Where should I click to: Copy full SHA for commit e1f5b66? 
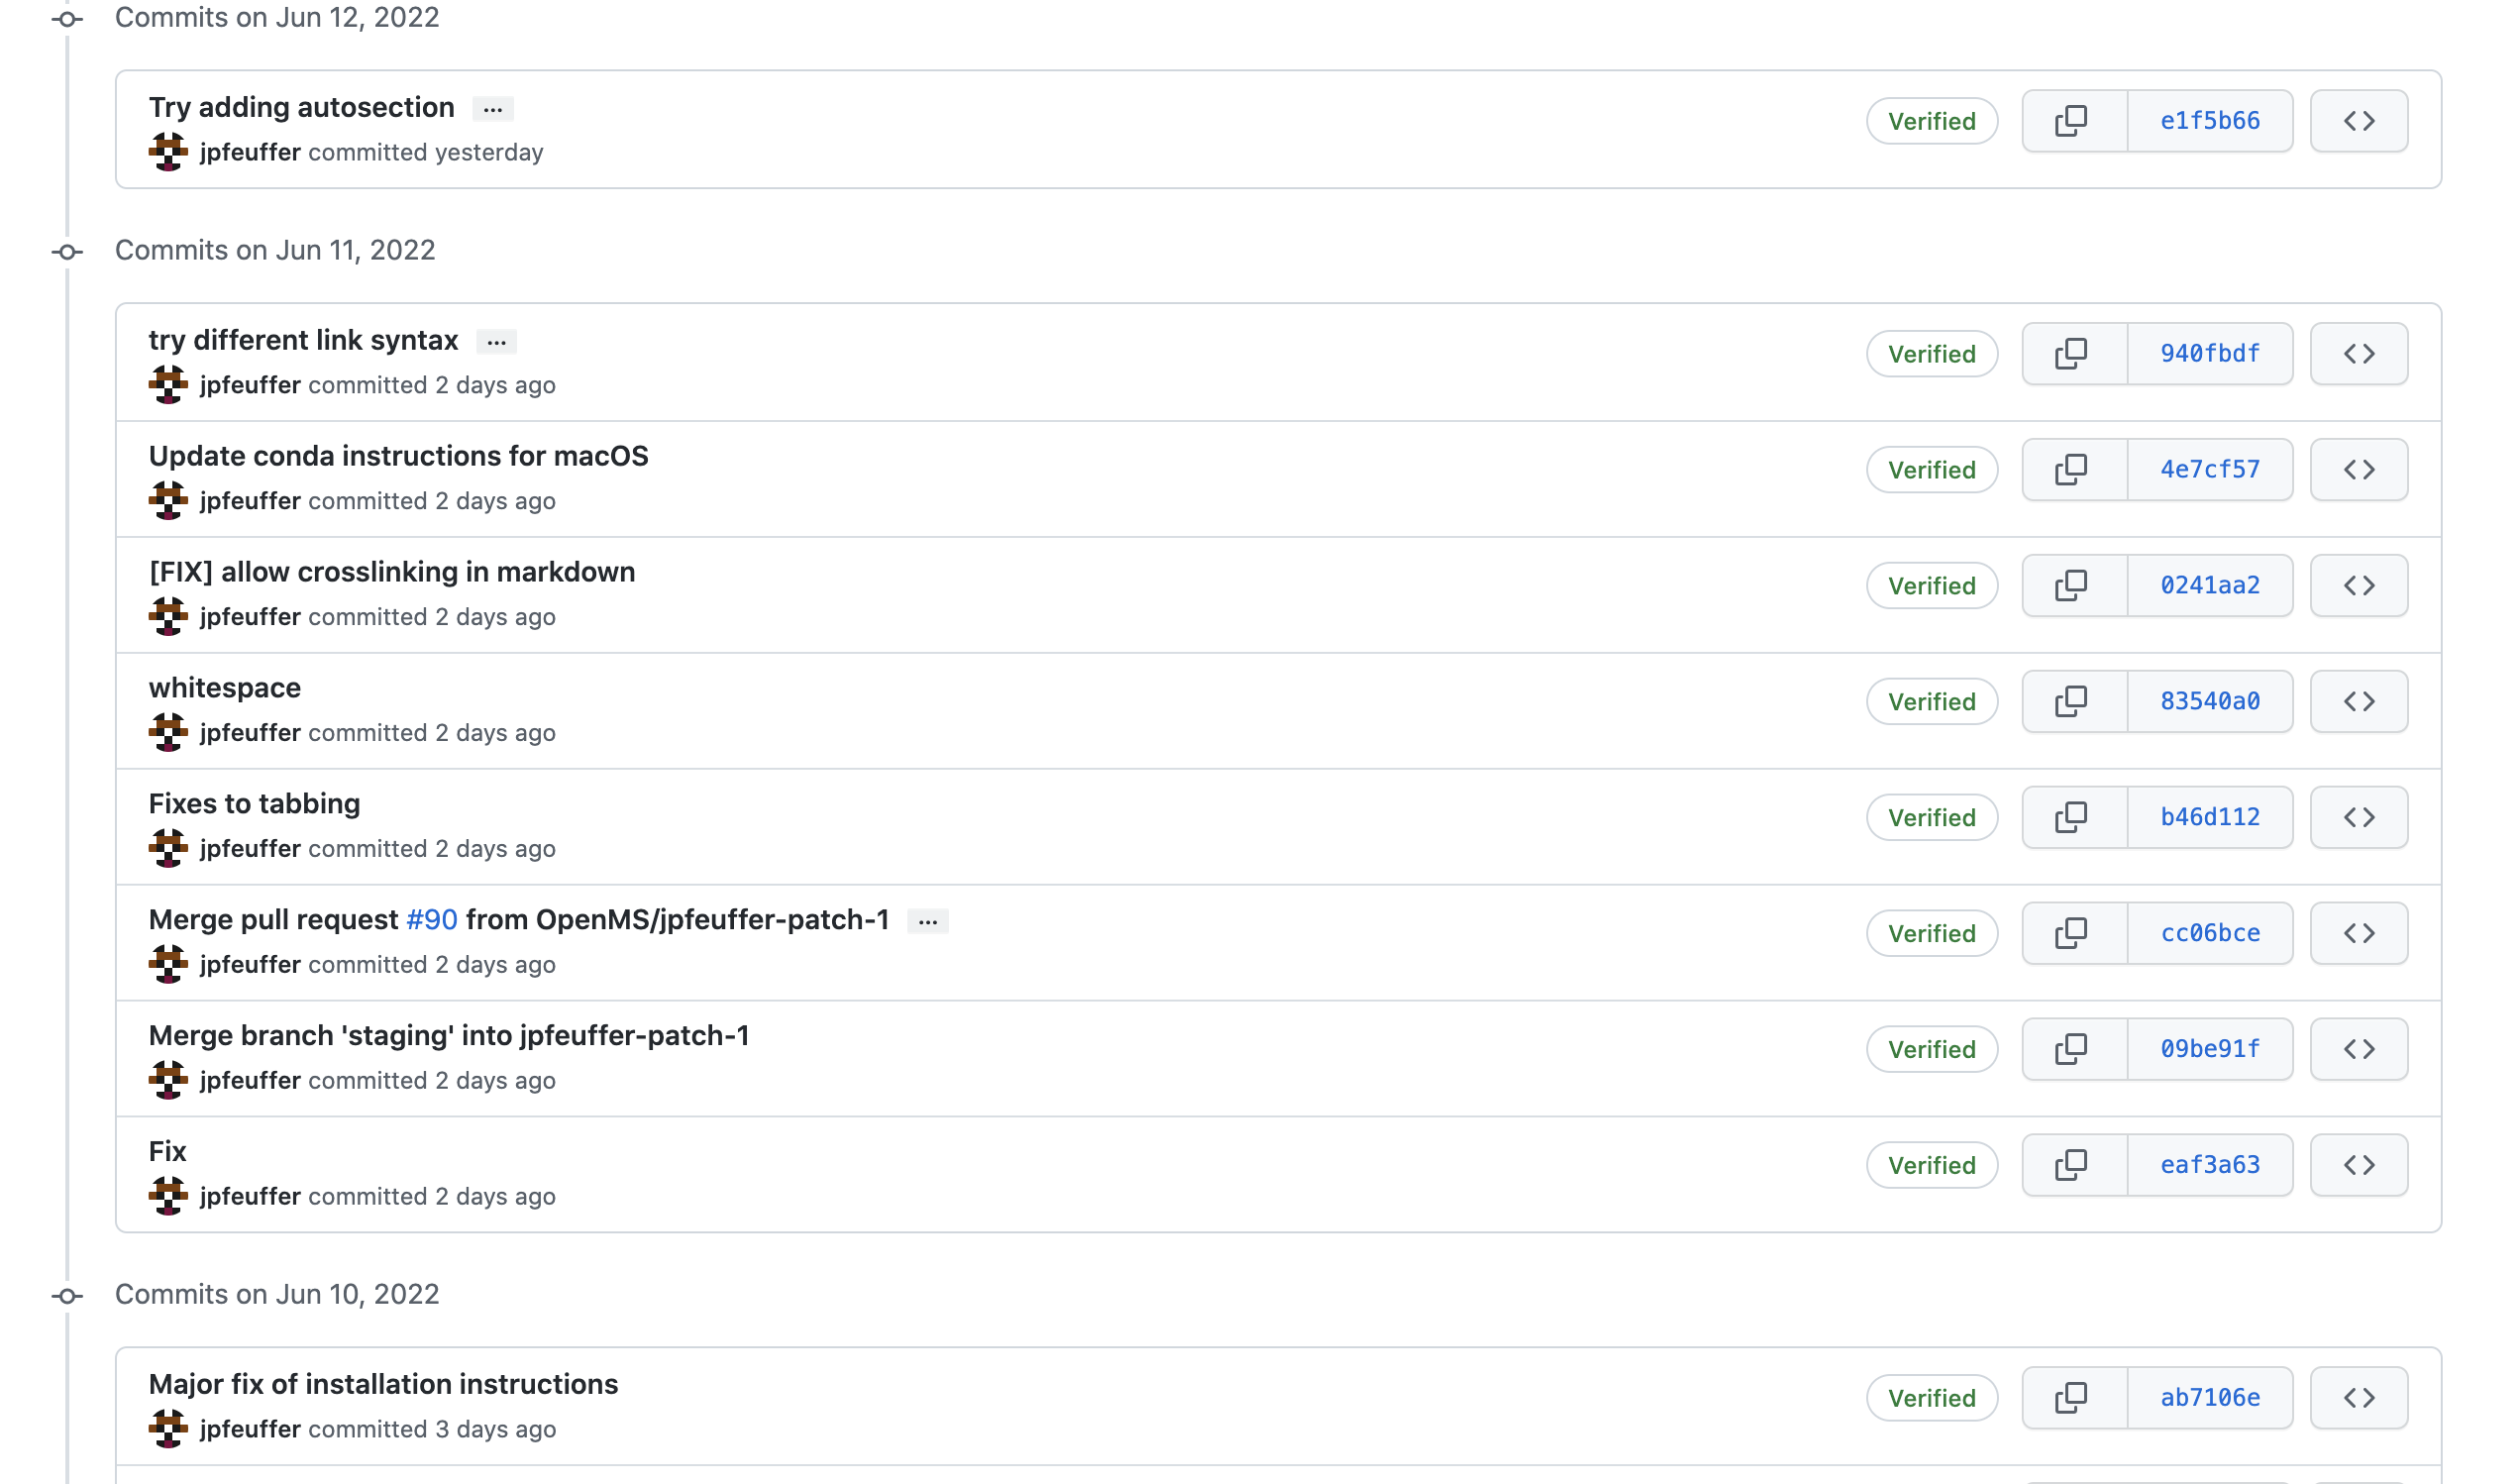[2073, 121]
